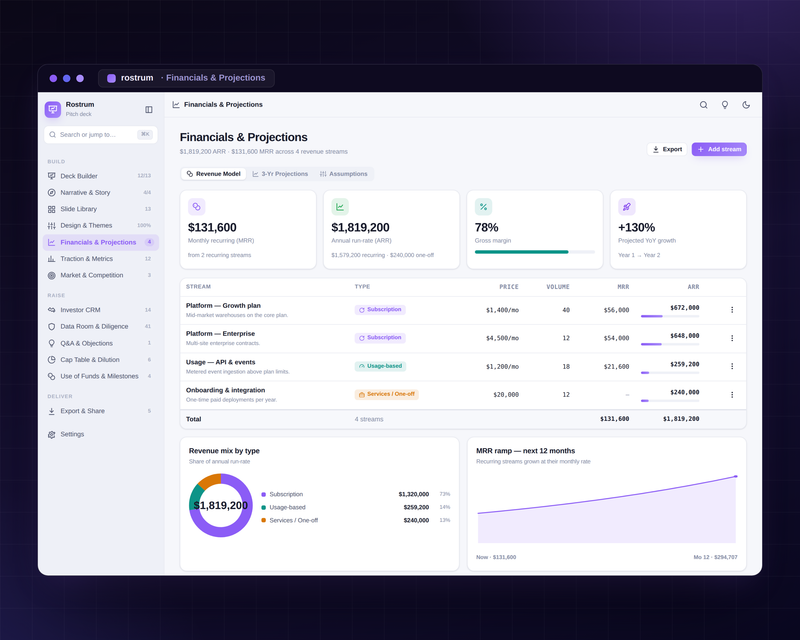Click the Rostrum logo icon in sidebar
This screenshot has height=640, width=800.
tap(53, 109)
